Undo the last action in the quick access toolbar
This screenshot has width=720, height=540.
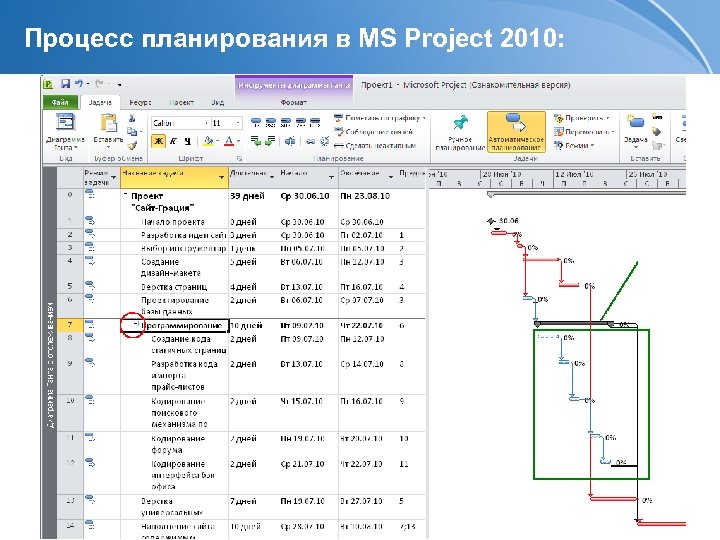click(79, 84)
